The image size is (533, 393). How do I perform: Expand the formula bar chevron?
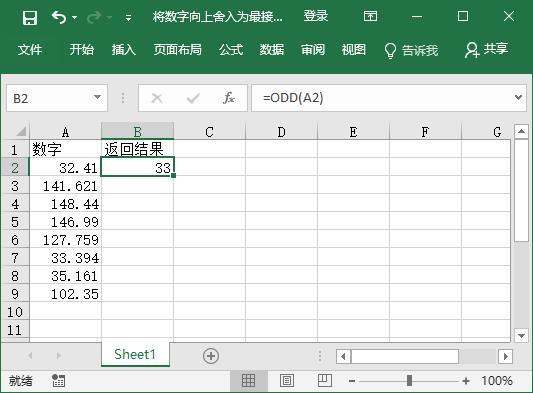518,98
